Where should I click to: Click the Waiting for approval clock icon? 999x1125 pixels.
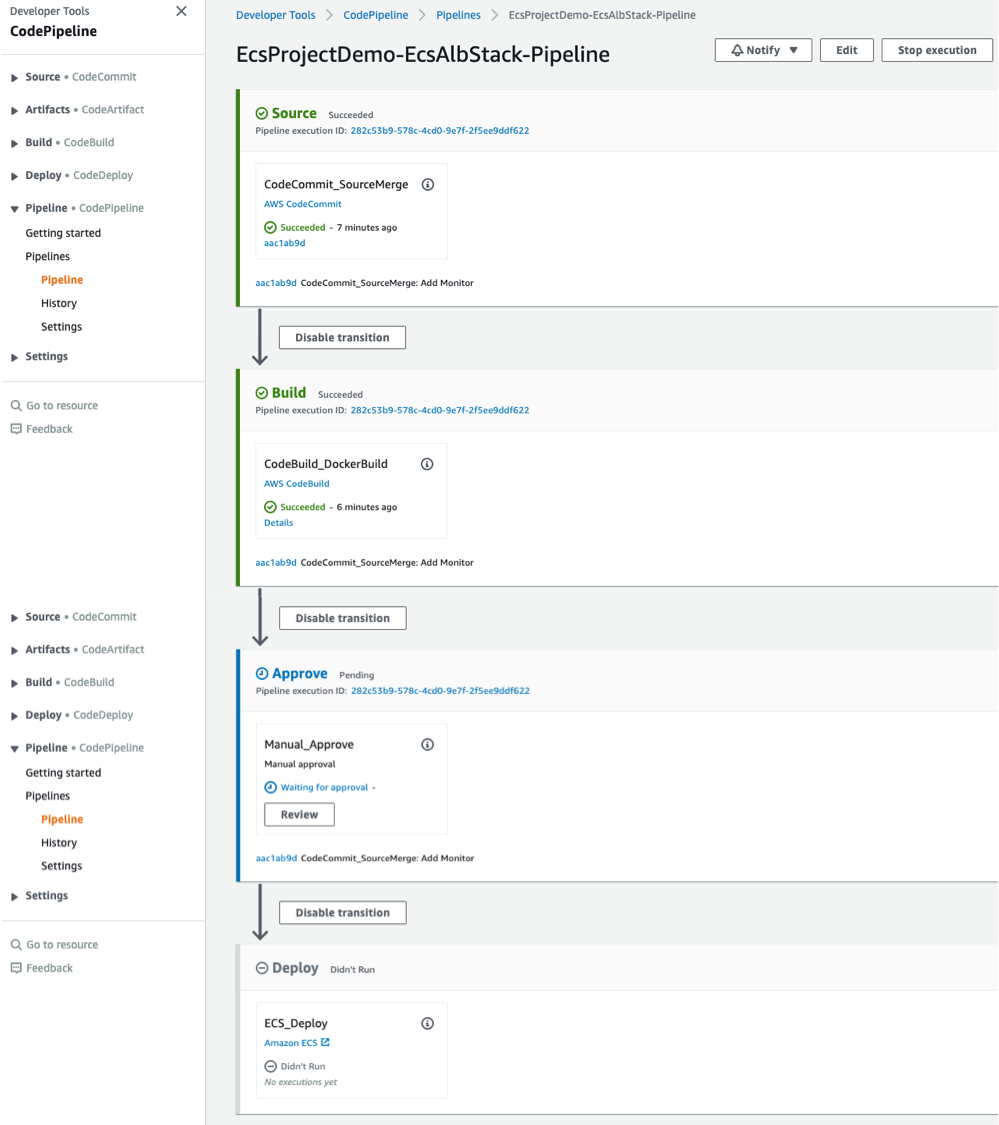click(x=271, y=787)
